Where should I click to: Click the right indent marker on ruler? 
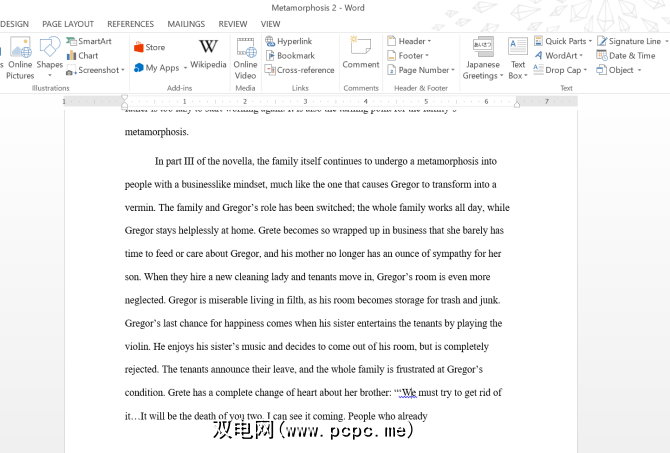pyautogui.click(x=517, y=104)
